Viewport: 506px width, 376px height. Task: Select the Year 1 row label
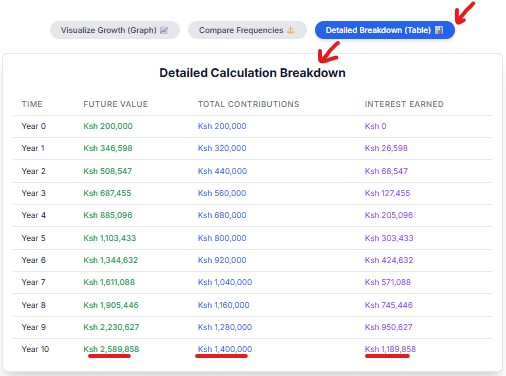[33, 148]
